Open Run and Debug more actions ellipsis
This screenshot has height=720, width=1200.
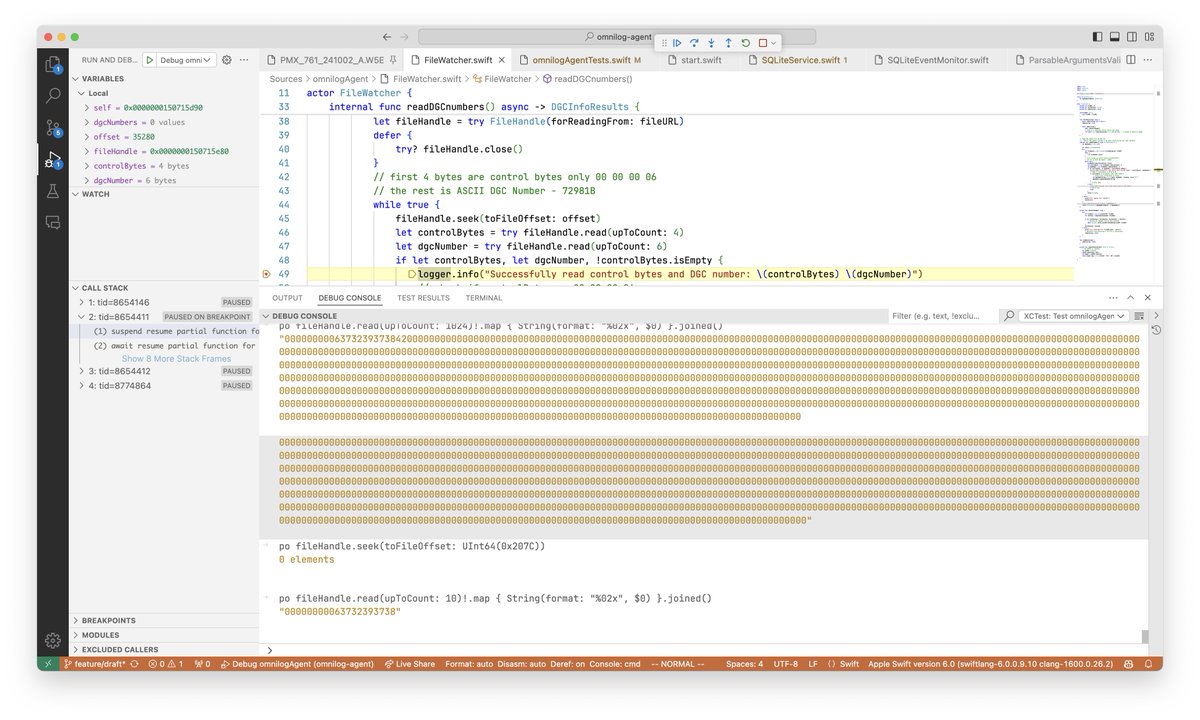pos(243,60)
